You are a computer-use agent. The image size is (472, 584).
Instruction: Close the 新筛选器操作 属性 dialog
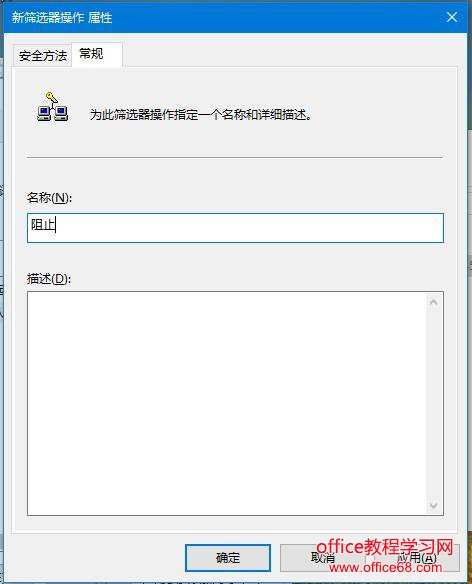tap(452, 17)
